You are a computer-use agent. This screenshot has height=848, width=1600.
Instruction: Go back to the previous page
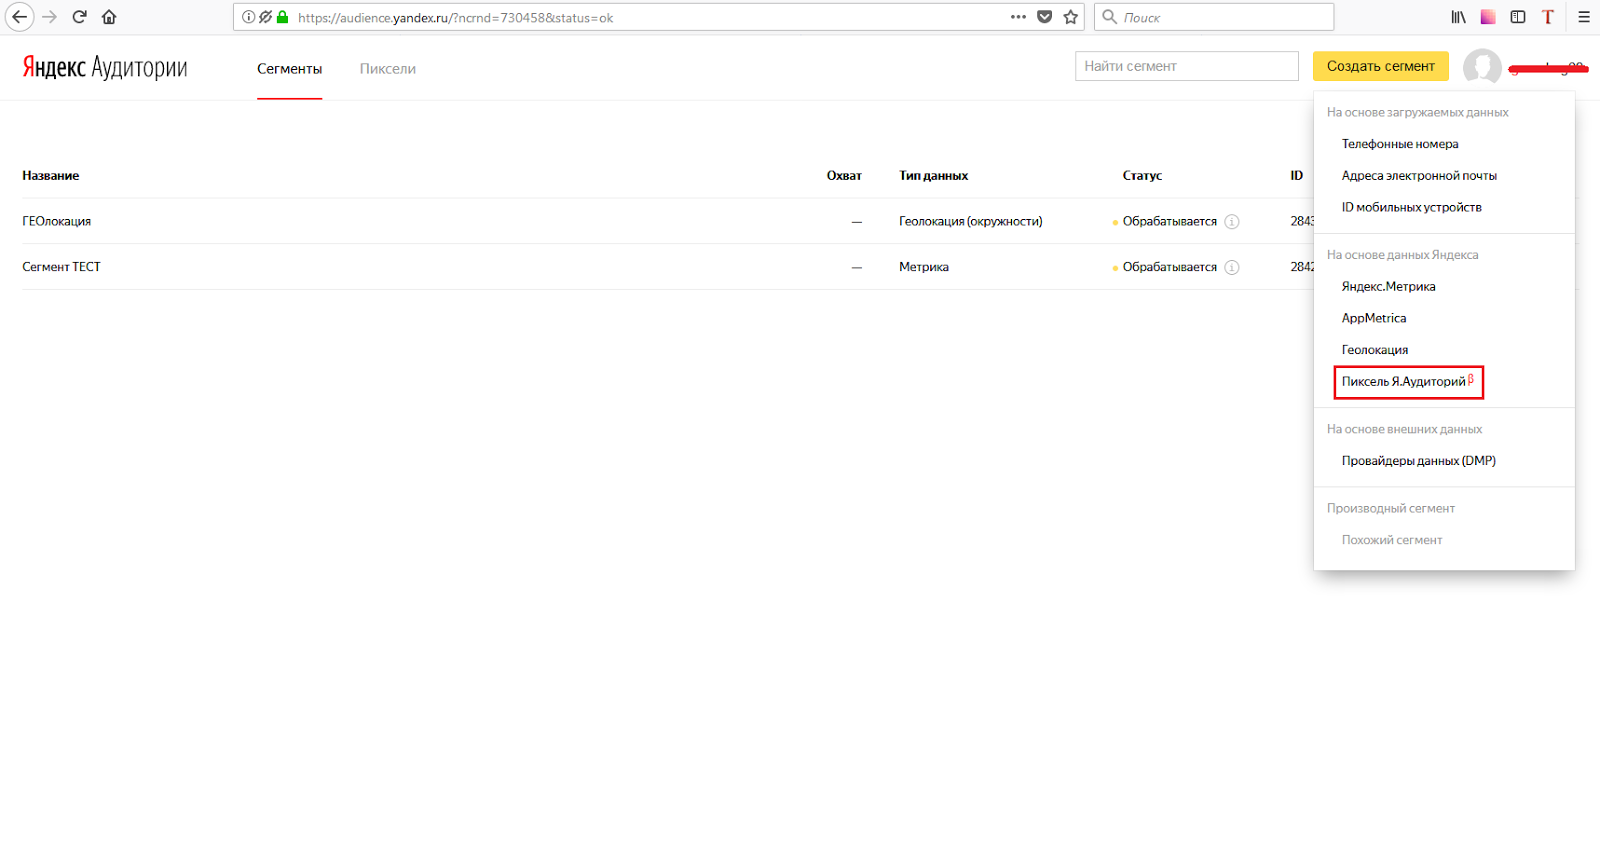click(x=19, y=17)
